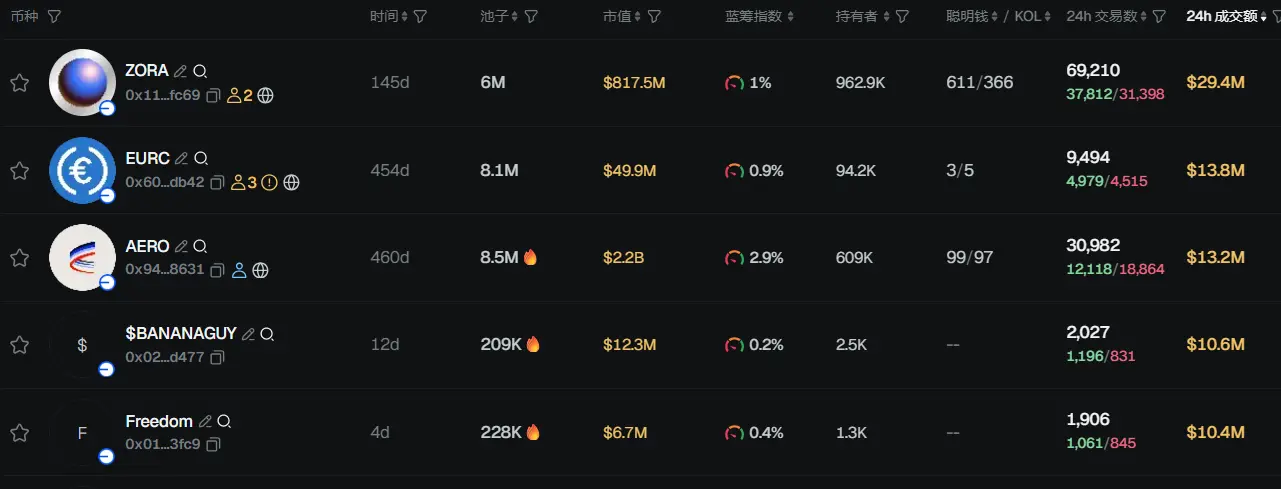Click the blue-chip index gauge for AERO
This screenshot has height=489, width=1281.
(x=734, y=258)
